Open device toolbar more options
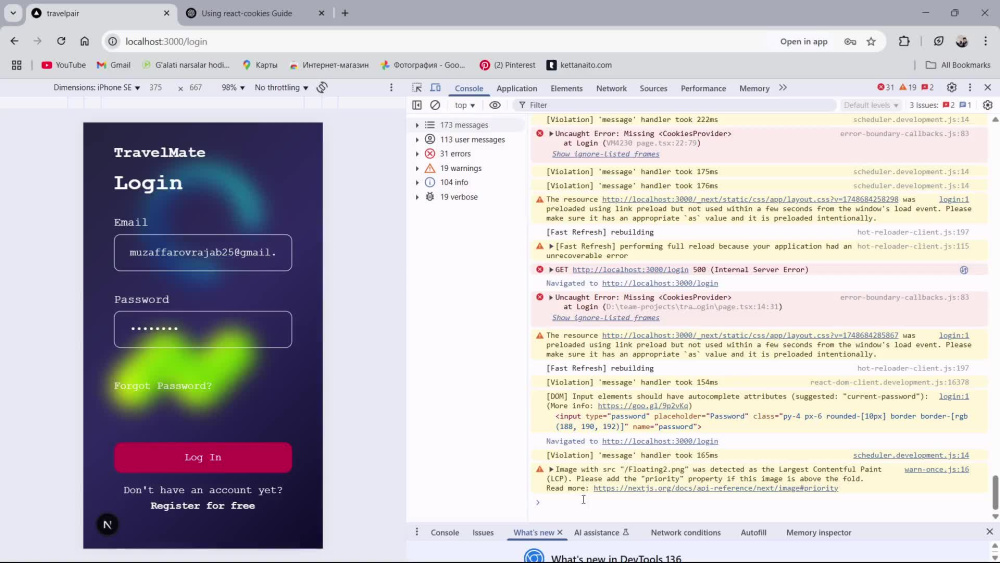Viewport: 1000px width, 563px height. [392, 87]
